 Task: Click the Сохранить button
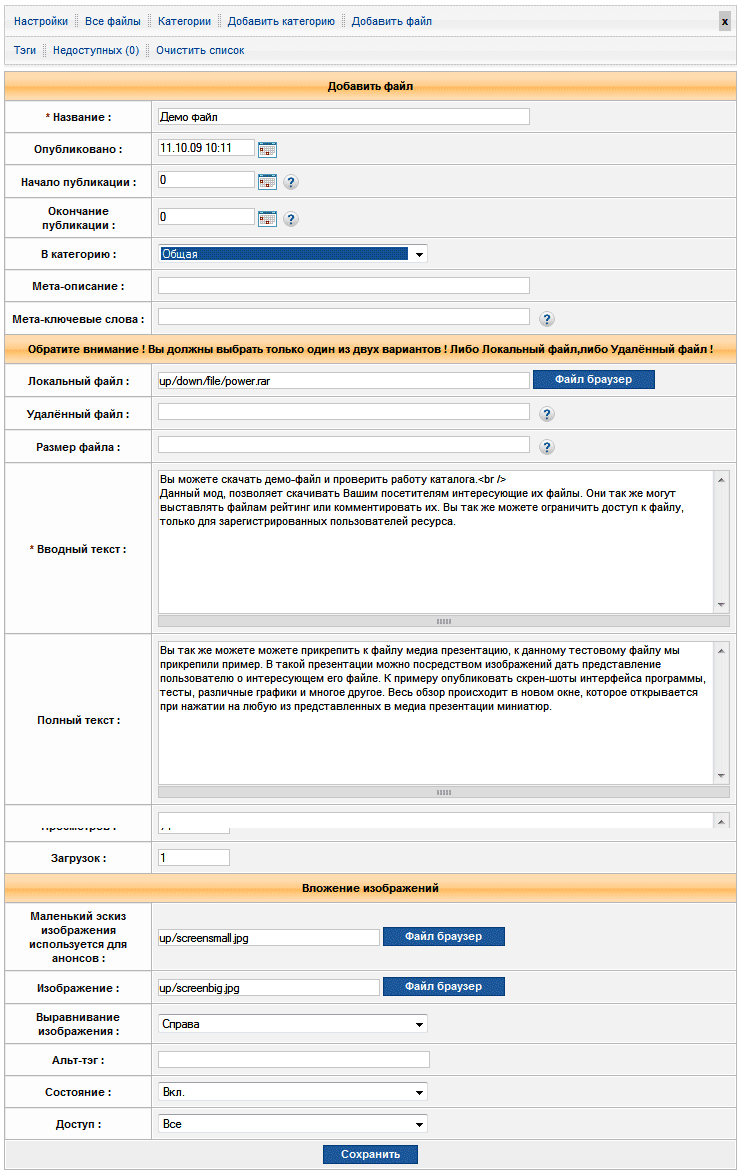370,1154
